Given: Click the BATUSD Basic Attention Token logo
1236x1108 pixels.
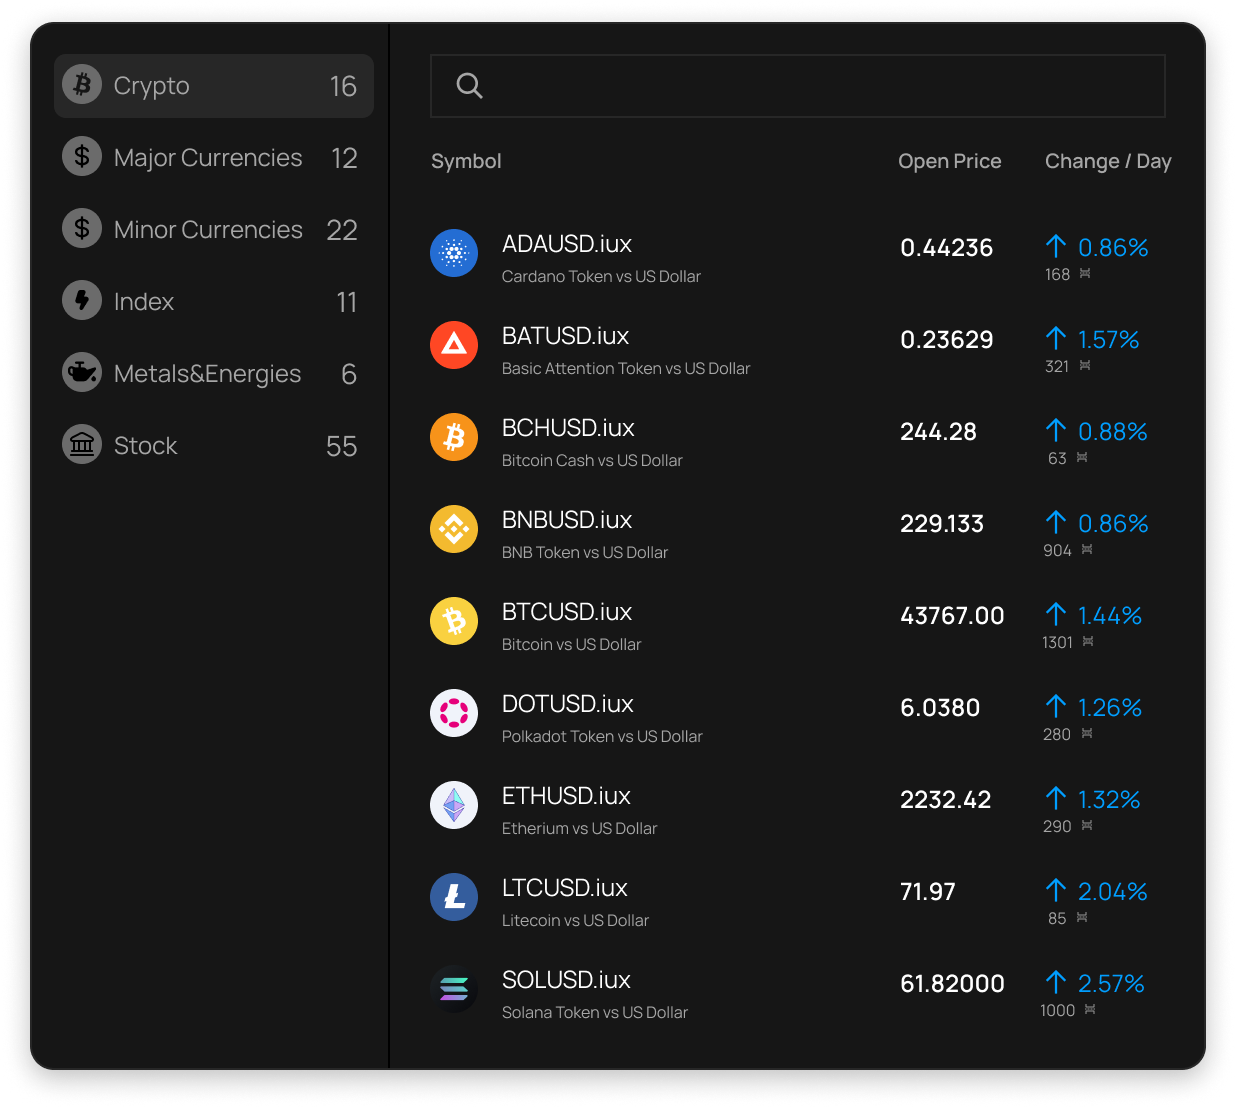Looking at the screenshot, I should click(x=454, y=346).
